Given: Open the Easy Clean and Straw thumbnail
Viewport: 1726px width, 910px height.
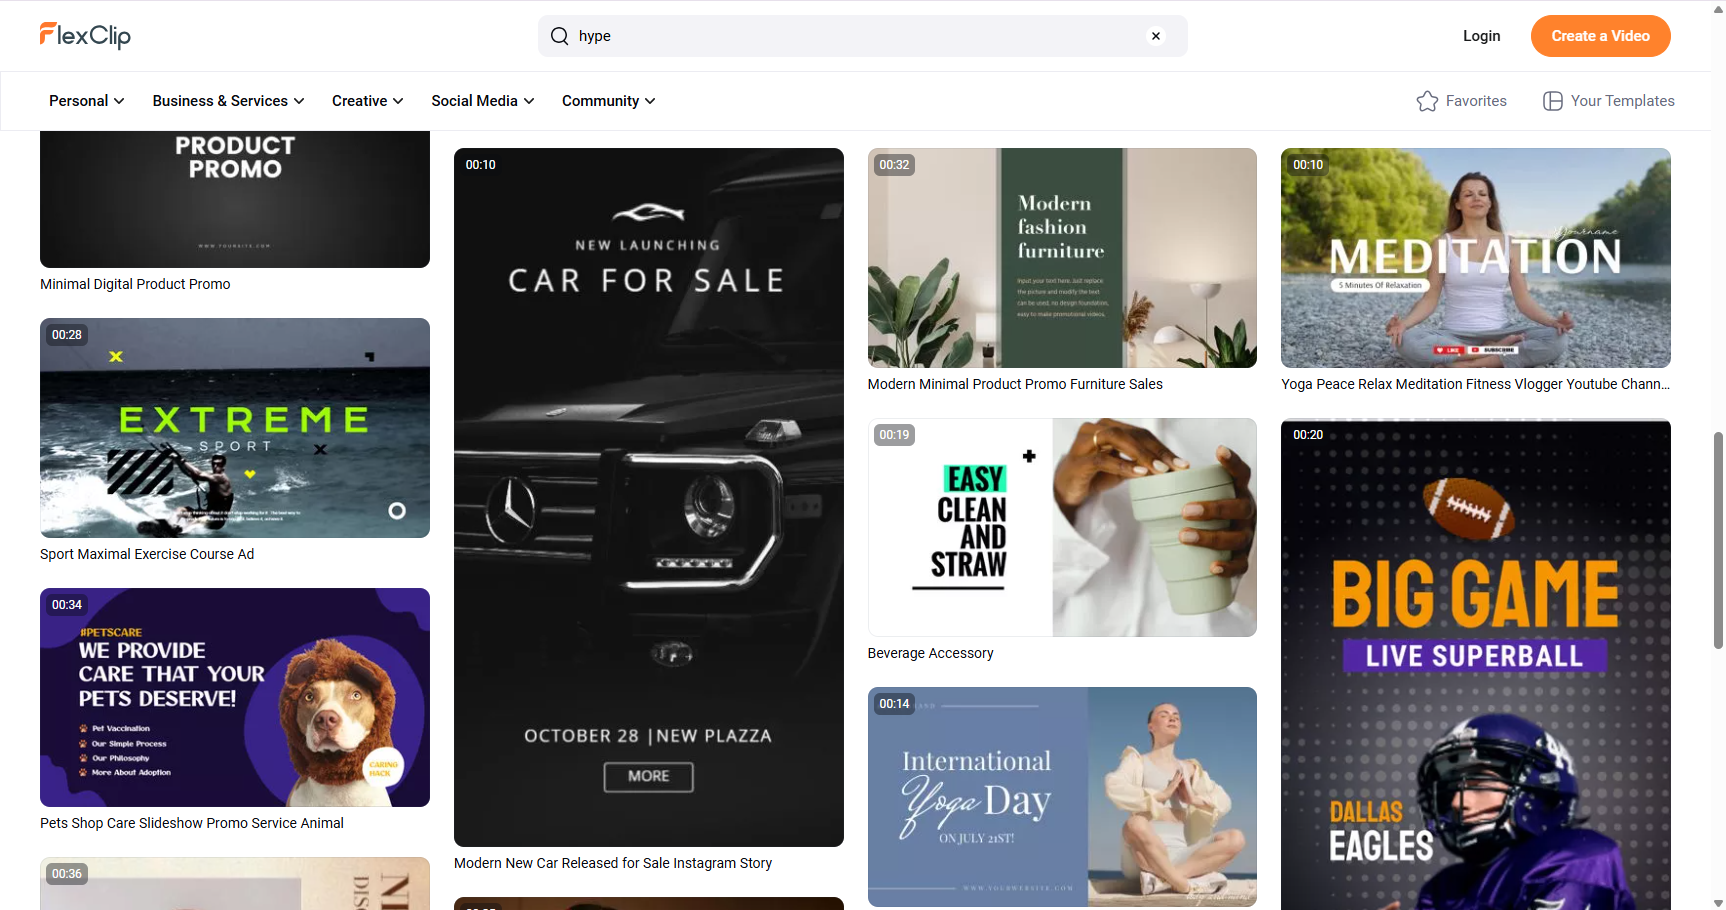Looking at the screenshot, I should coord(1062,527).
